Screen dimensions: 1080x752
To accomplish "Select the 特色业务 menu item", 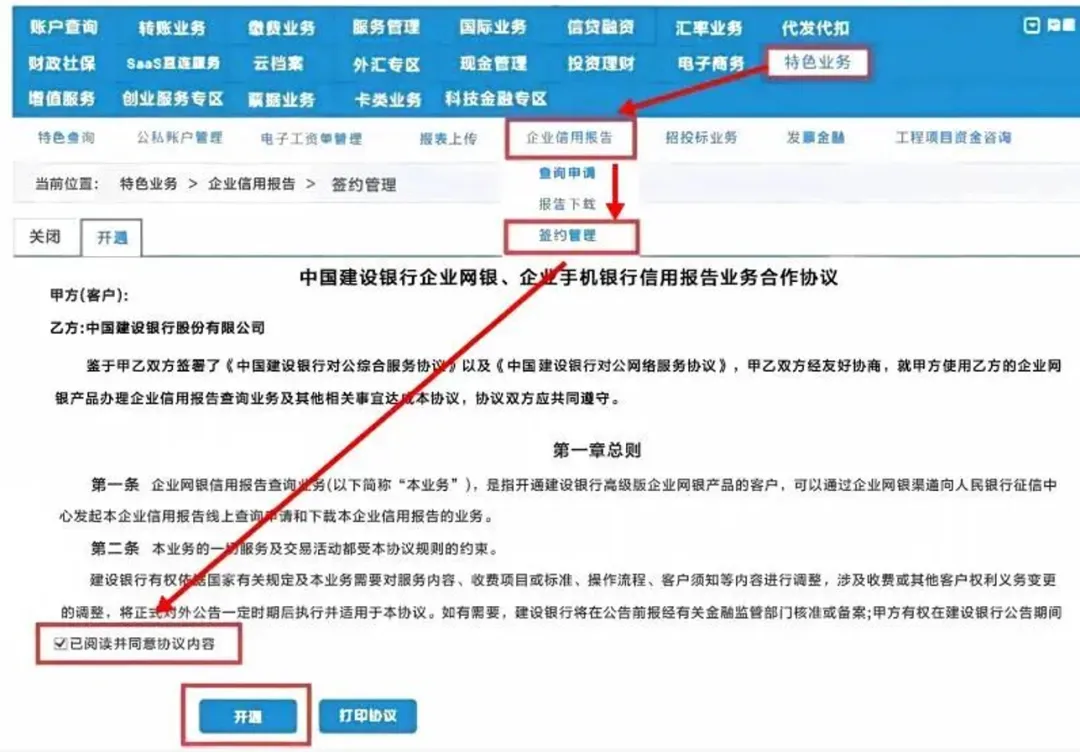I will pos(818,63).
